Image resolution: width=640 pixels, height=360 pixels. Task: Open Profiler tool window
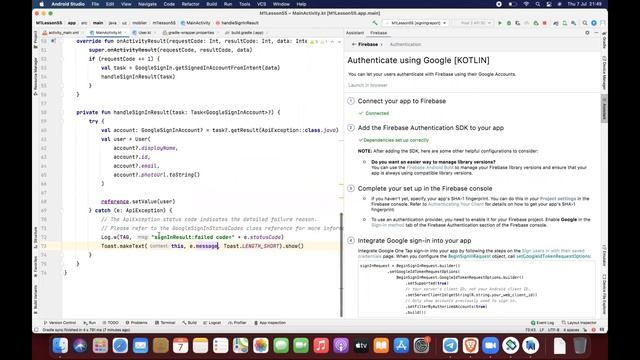[x=238, y=323]
